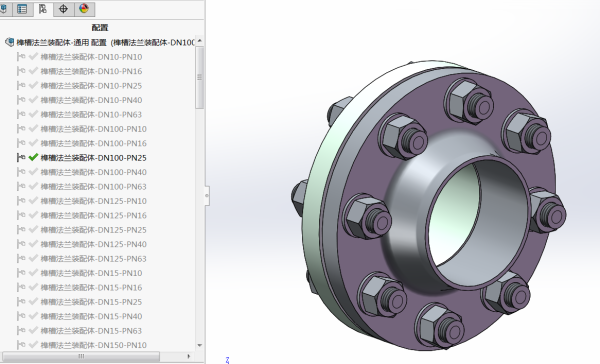Click the assembly icon of the root configuration node
The height and width of the screenshot is (364, 600).
tap(10, 42)
